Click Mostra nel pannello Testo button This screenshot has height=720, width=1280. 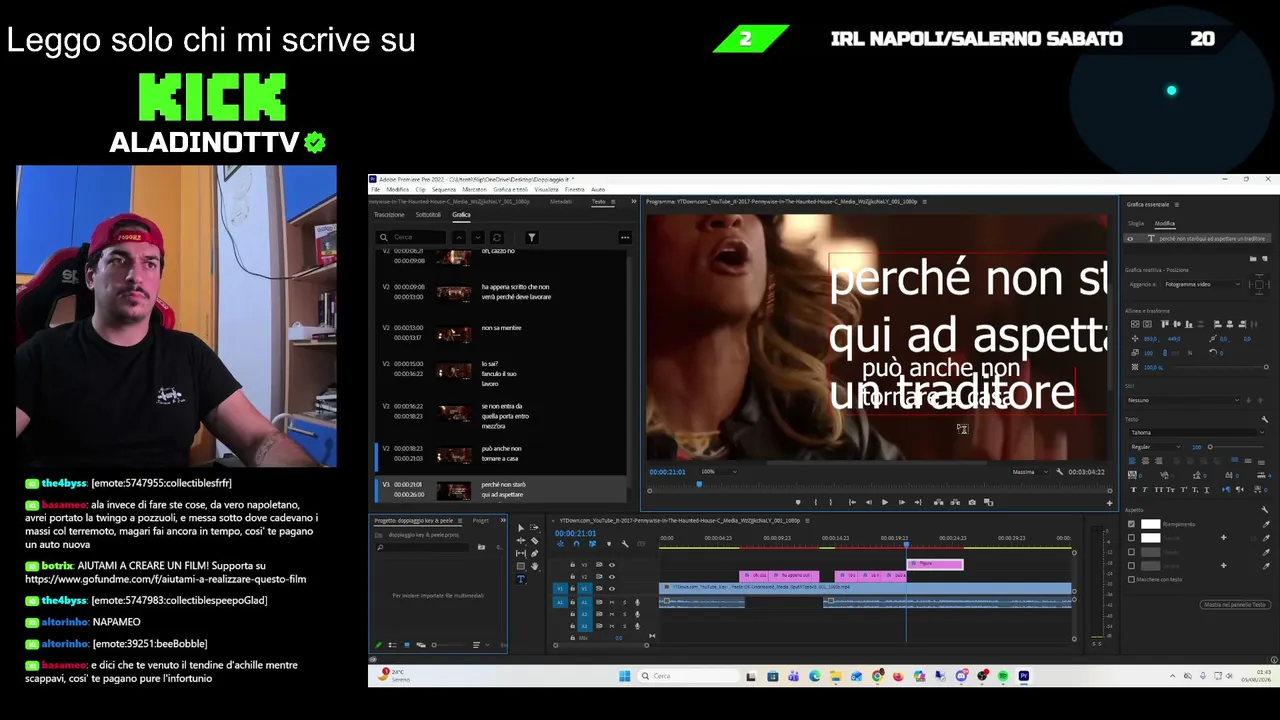click(x=1235, y=605)
